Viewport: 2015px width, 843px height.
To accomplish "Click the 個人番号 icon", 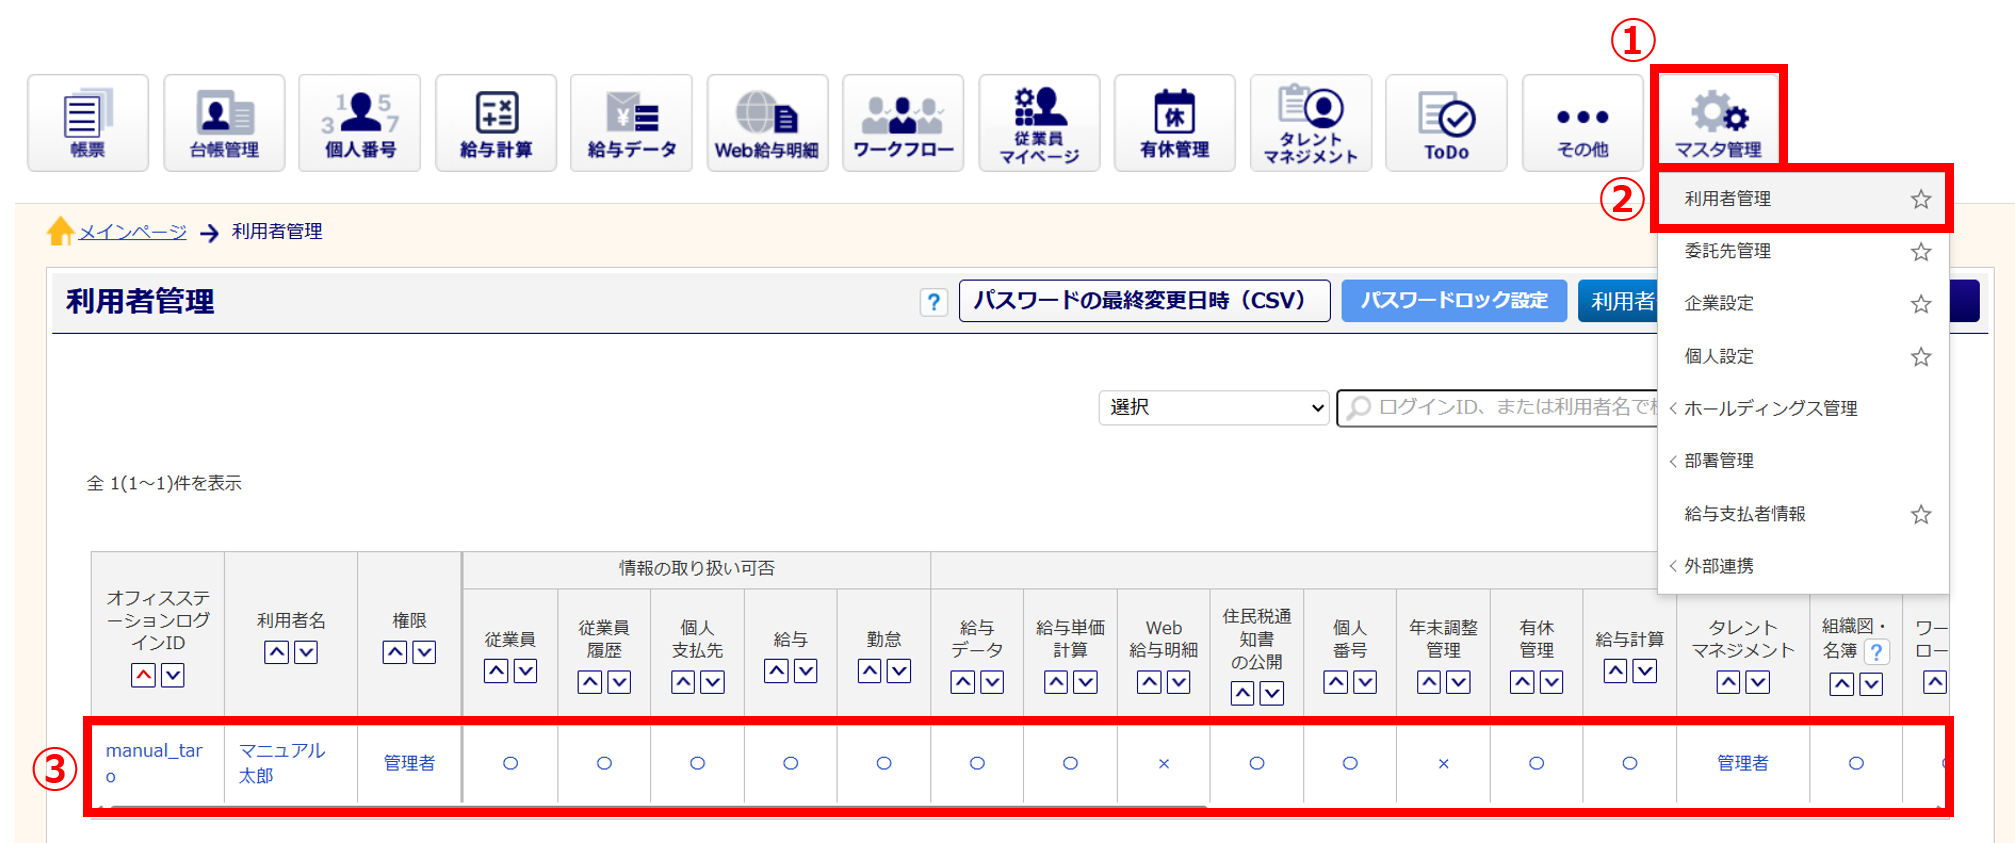I will (360, 123).
